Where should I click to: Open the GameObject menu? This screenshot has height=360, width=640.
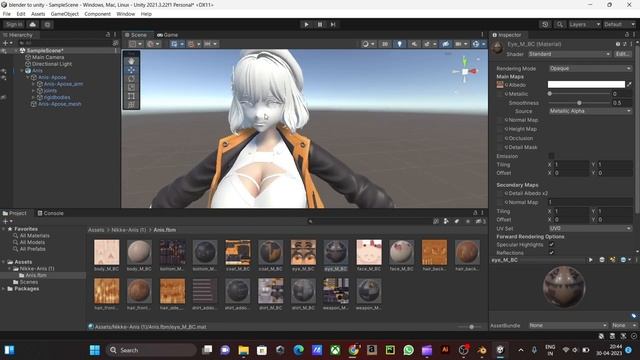64,14
